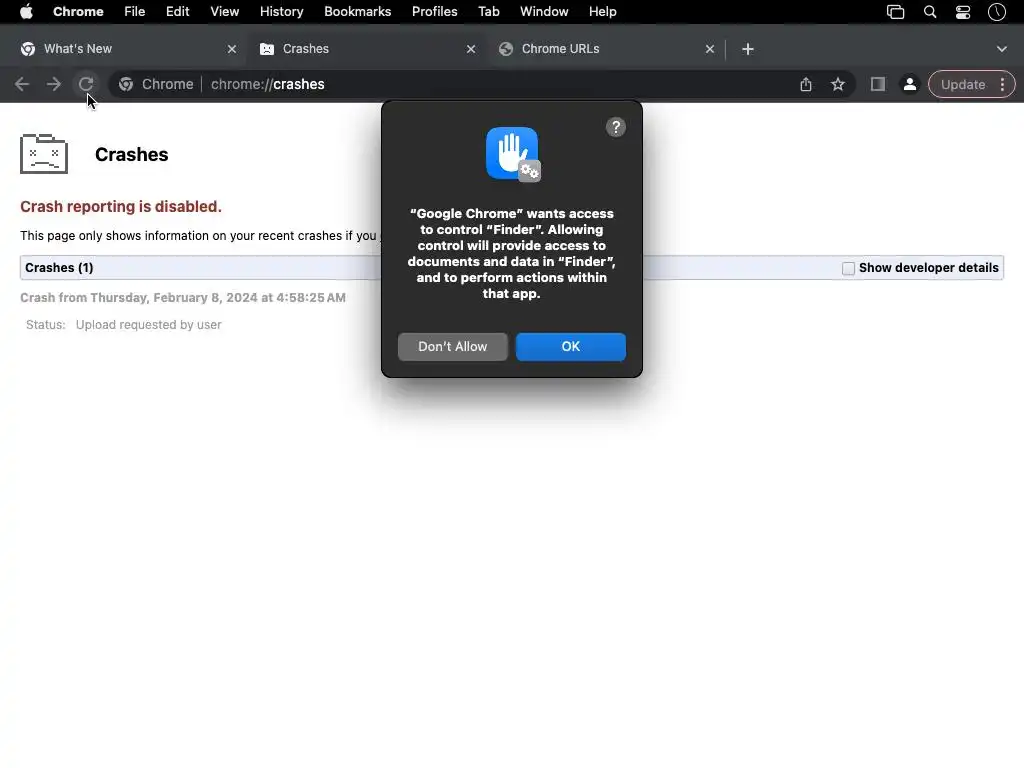This screenshot has width=1024, height=768.
Task: Open the History menu
Action: [x=281, y=12]
